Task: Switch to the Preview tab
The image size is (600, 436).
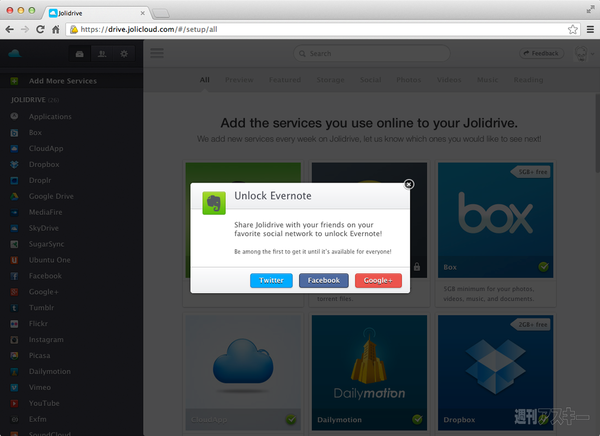Action: point(239,80)
